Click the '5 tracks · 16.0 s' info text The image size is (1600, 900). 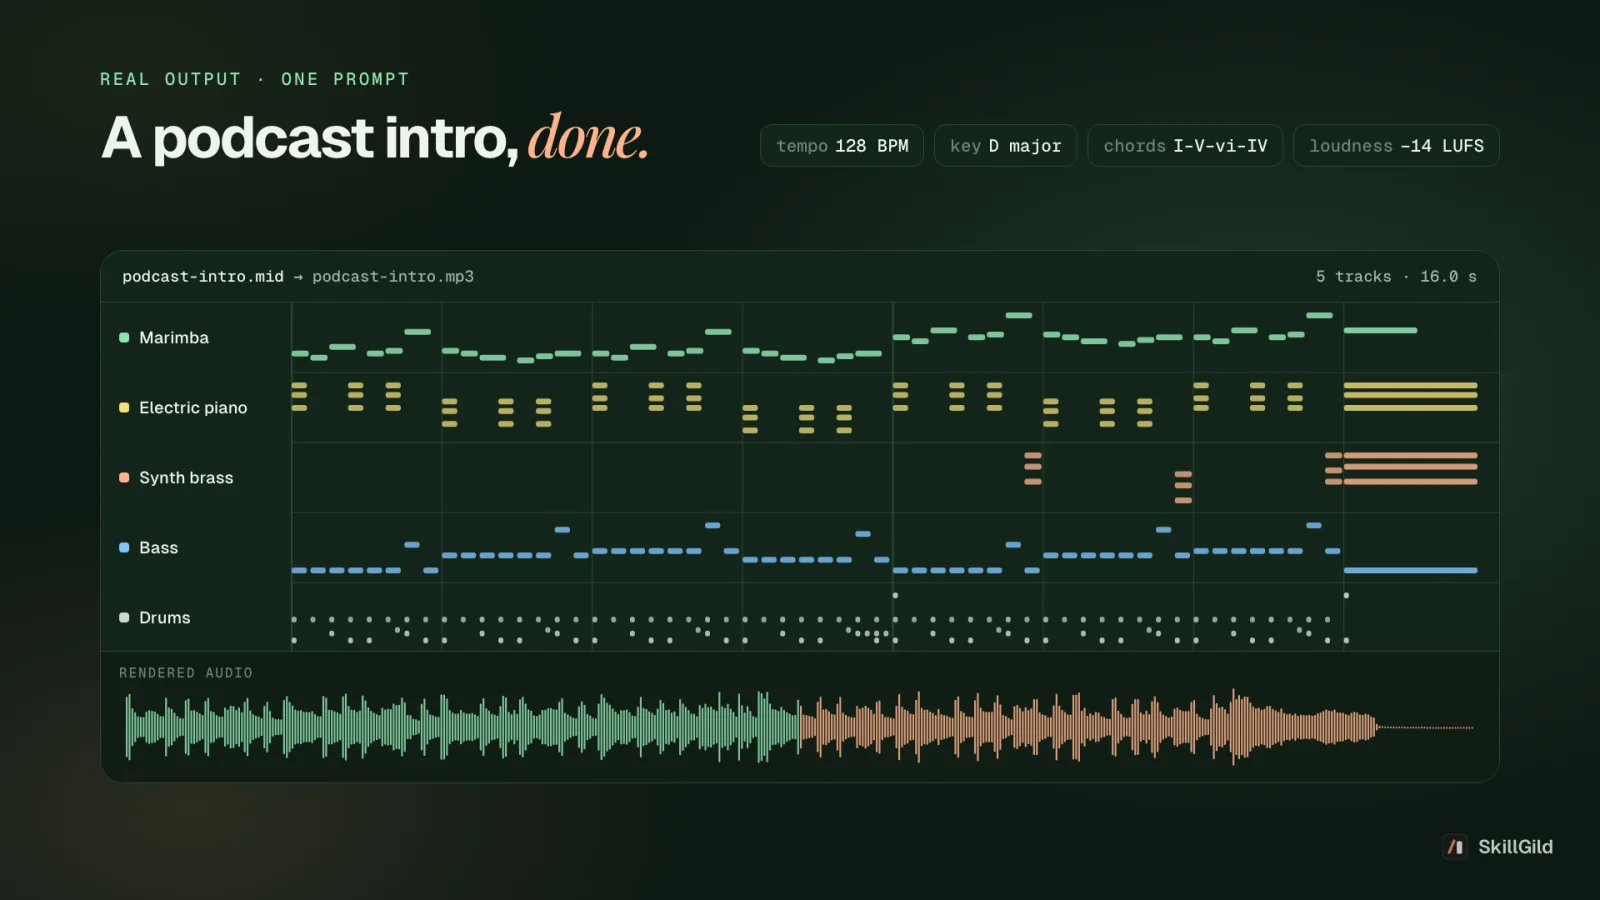pos(1396,277)
